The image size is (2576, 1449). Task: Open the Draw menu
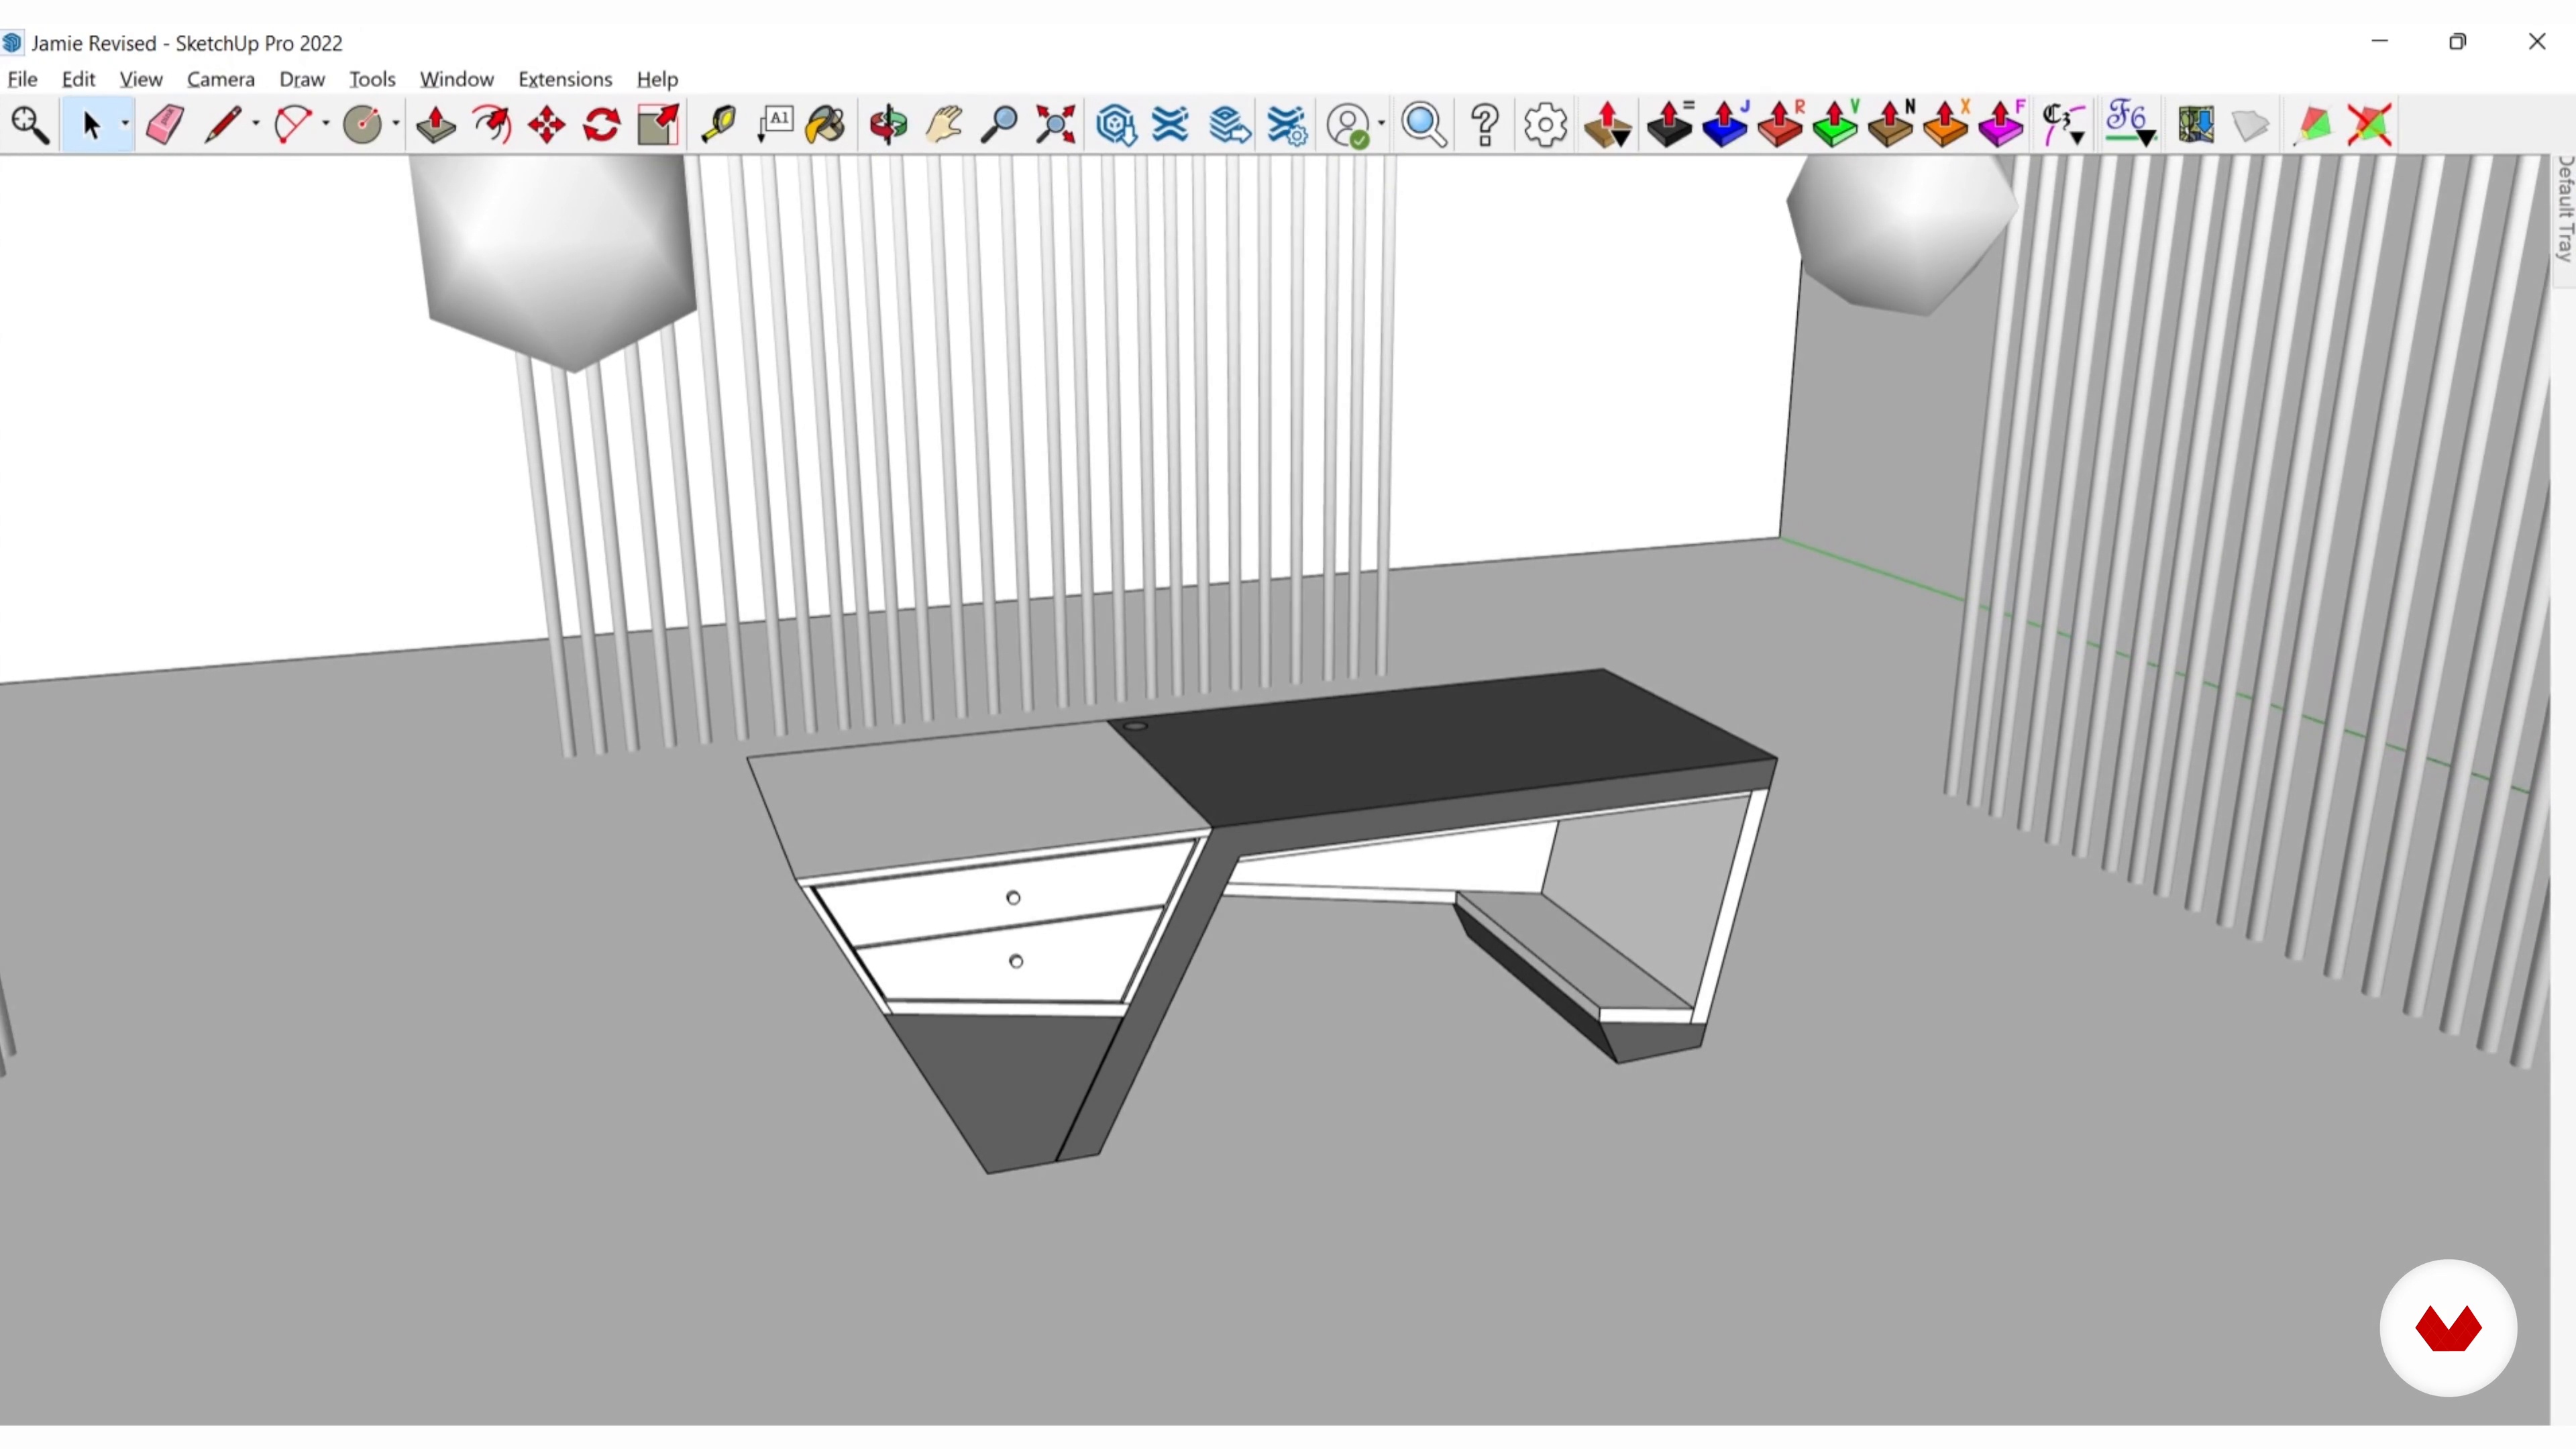302,79
